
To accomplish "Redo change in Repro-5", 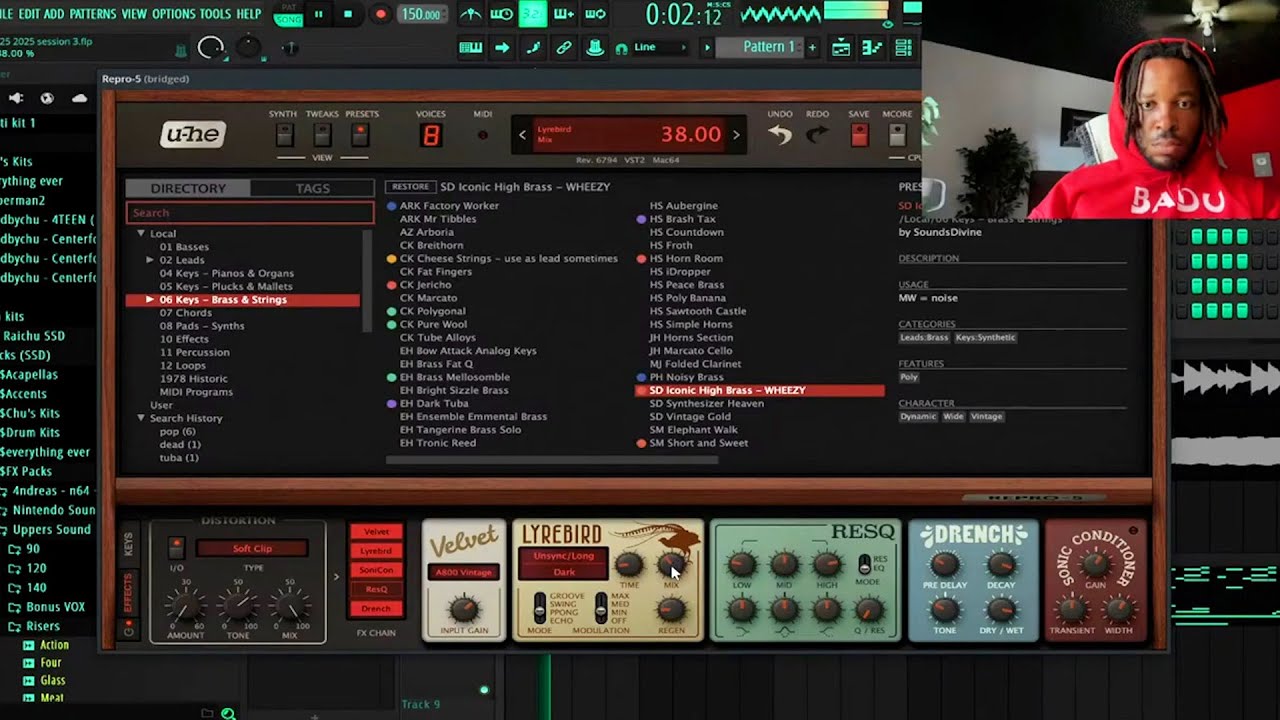I will [x=819, y=135].
